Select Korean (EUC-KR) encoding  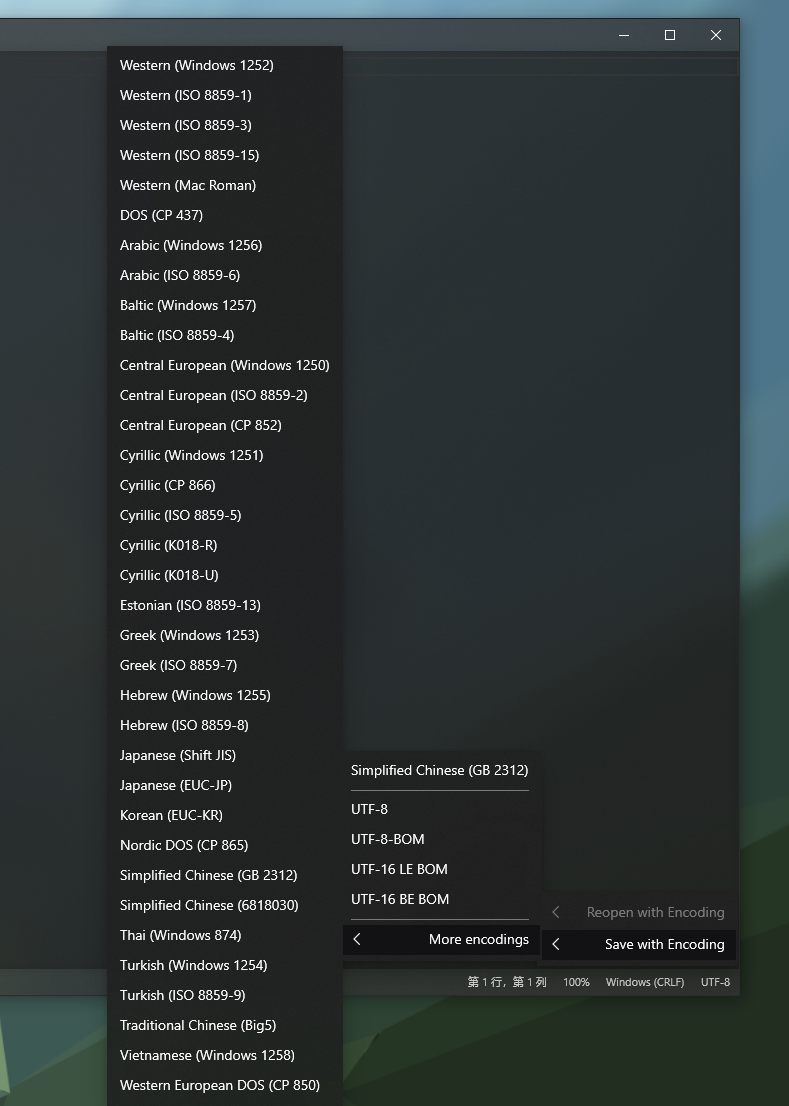click(x=225, y=815)
